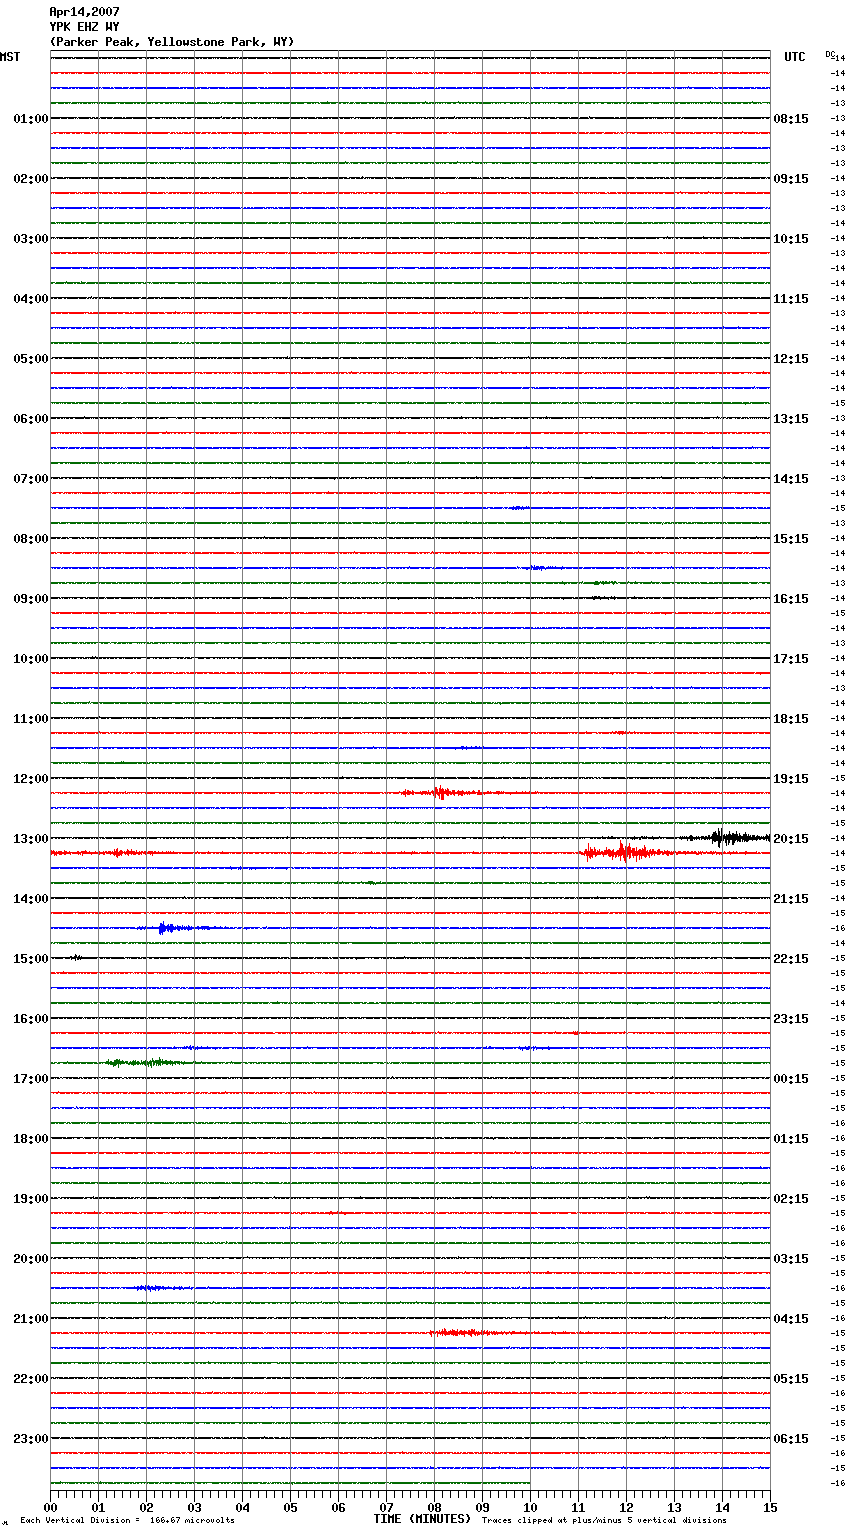Image resolution: width=850 pixels, height=1534 pixels.
Task: Click minute 10 on the bottom axis
Action: pyautogui.click(x=530, y=1507)
